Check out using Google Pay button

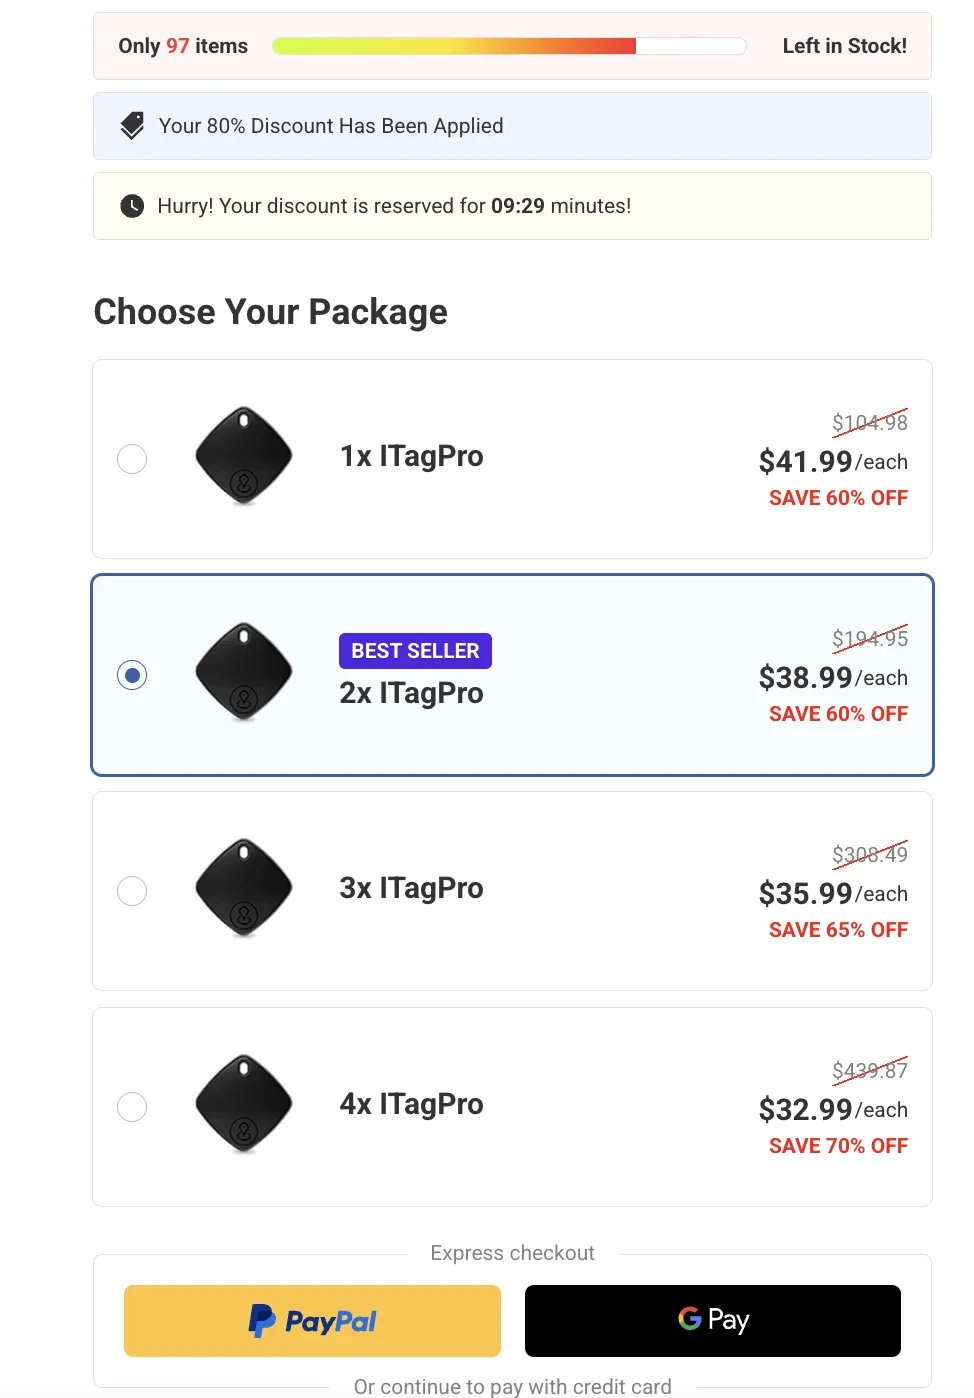click(x=712, y=1321)
